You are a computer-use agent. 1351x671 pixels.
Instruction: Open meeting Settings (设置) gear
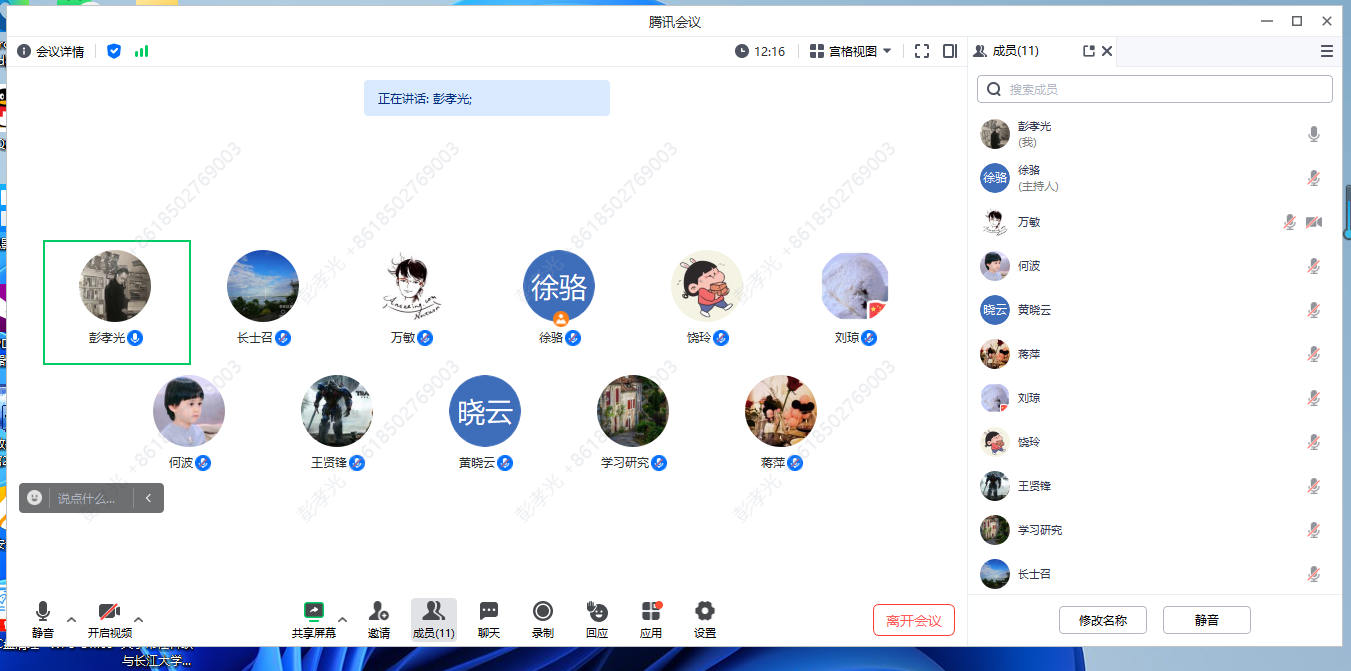click(705, 612)
